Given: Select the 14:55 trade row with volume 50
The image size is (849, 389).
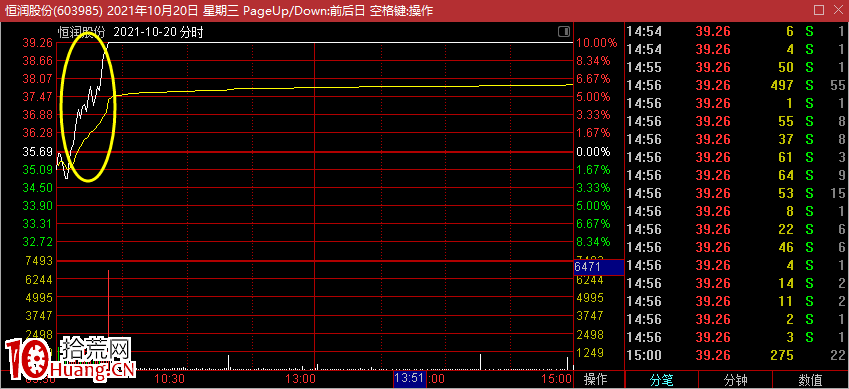Looking at the screenshot, I should (x=737, y=67).
